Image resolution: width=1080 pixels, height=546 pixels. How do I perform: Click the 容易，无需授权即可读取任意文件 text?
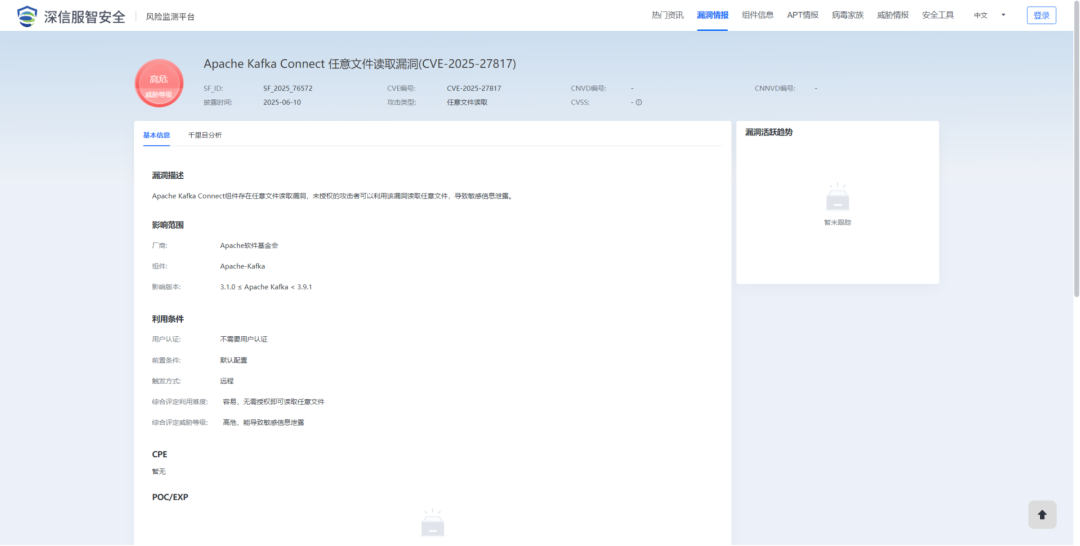[x=273, y=401]
